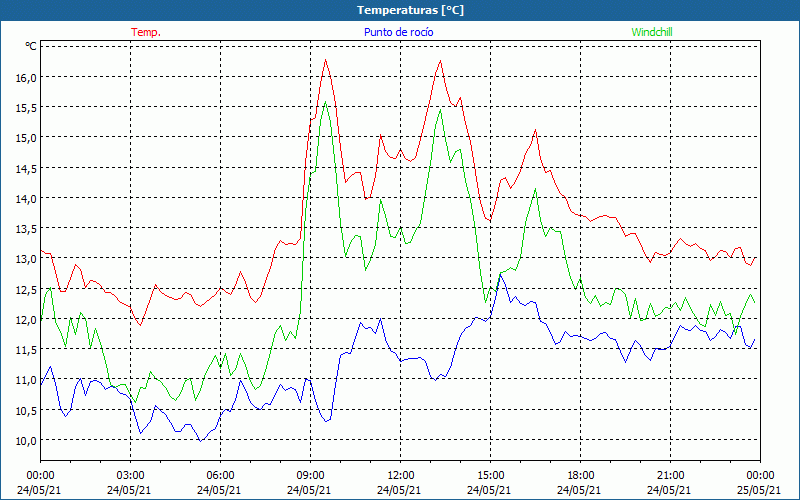This screenshot has height=500, width=800.
Task: Click the 15,5 value on the y-axis
Action: coord(26,108)
